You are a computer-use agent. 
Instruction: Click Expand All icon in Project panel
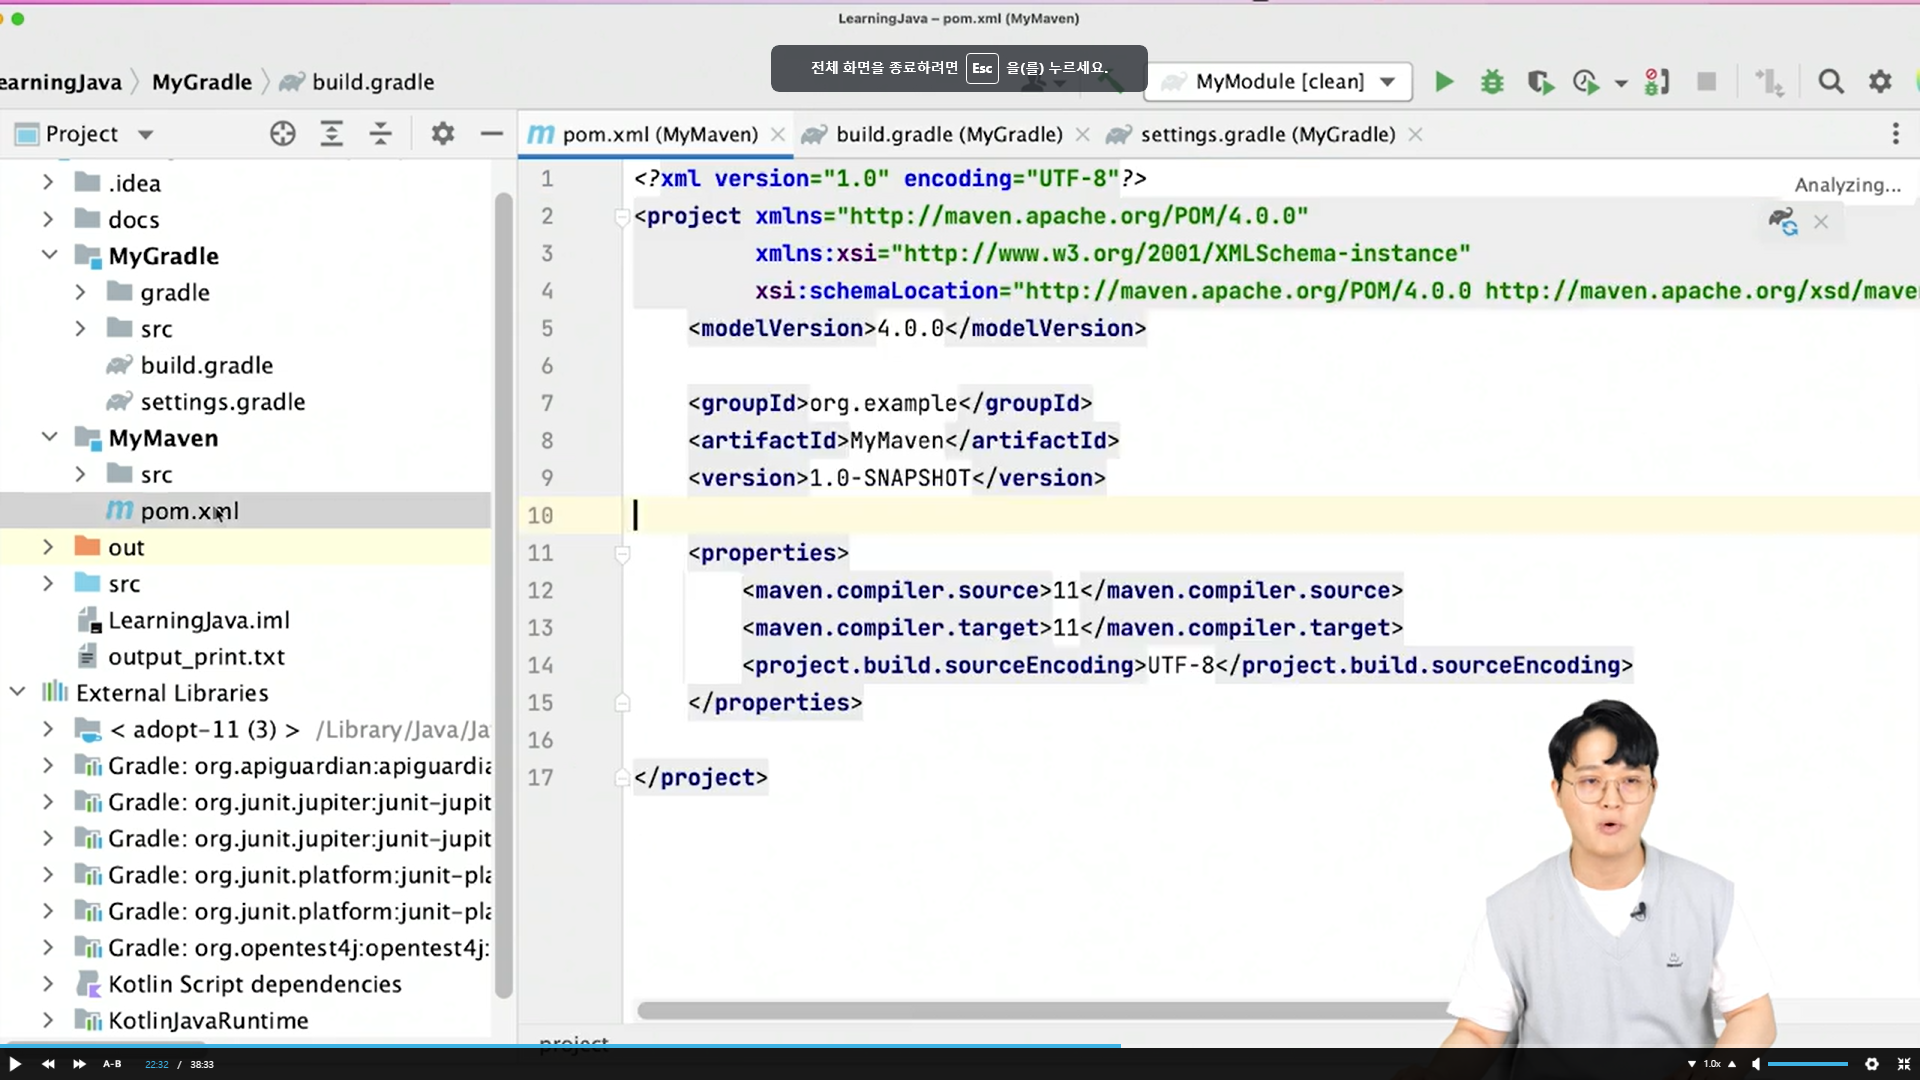(x=332, y=134)
